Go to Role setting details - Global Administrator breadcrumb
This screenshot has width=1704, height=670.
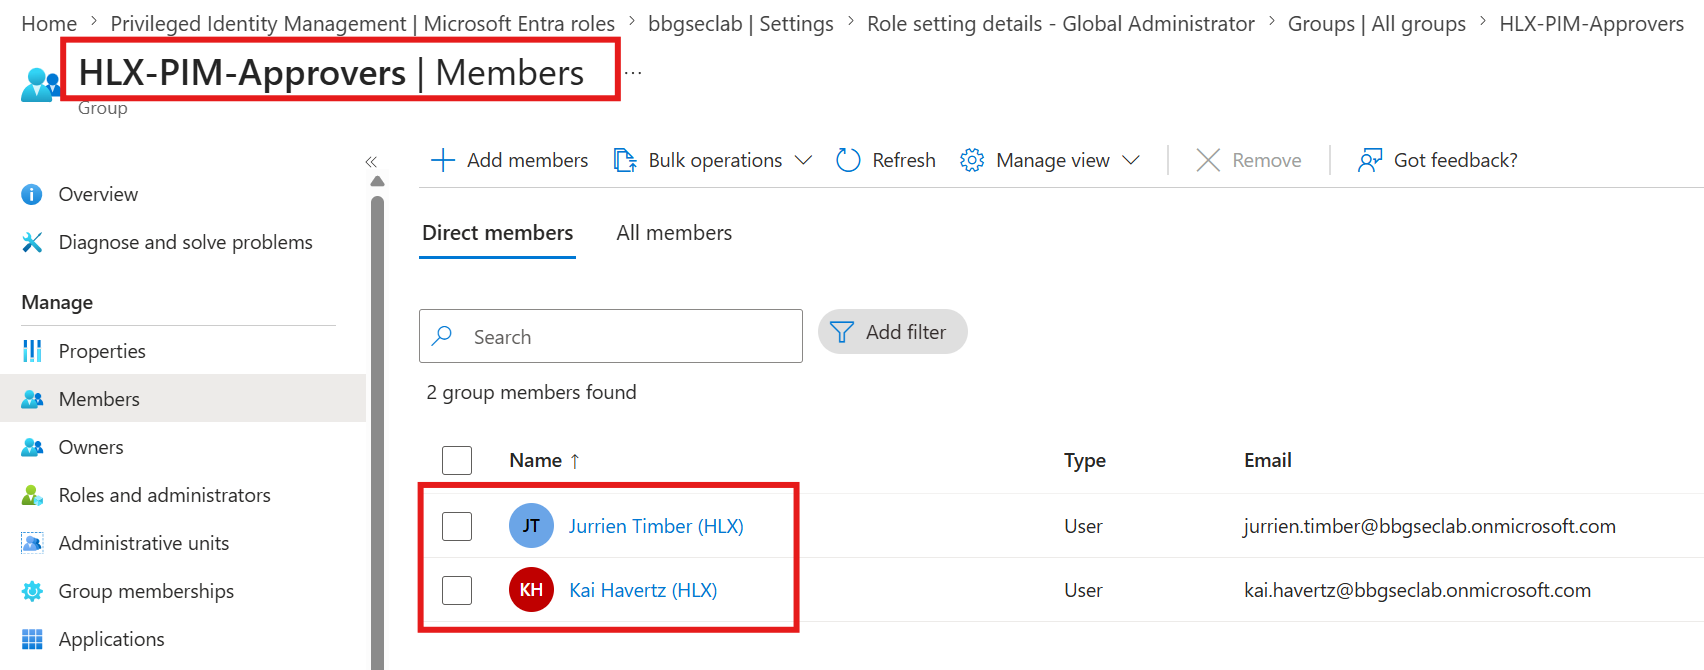click(x=1060, y=24)
